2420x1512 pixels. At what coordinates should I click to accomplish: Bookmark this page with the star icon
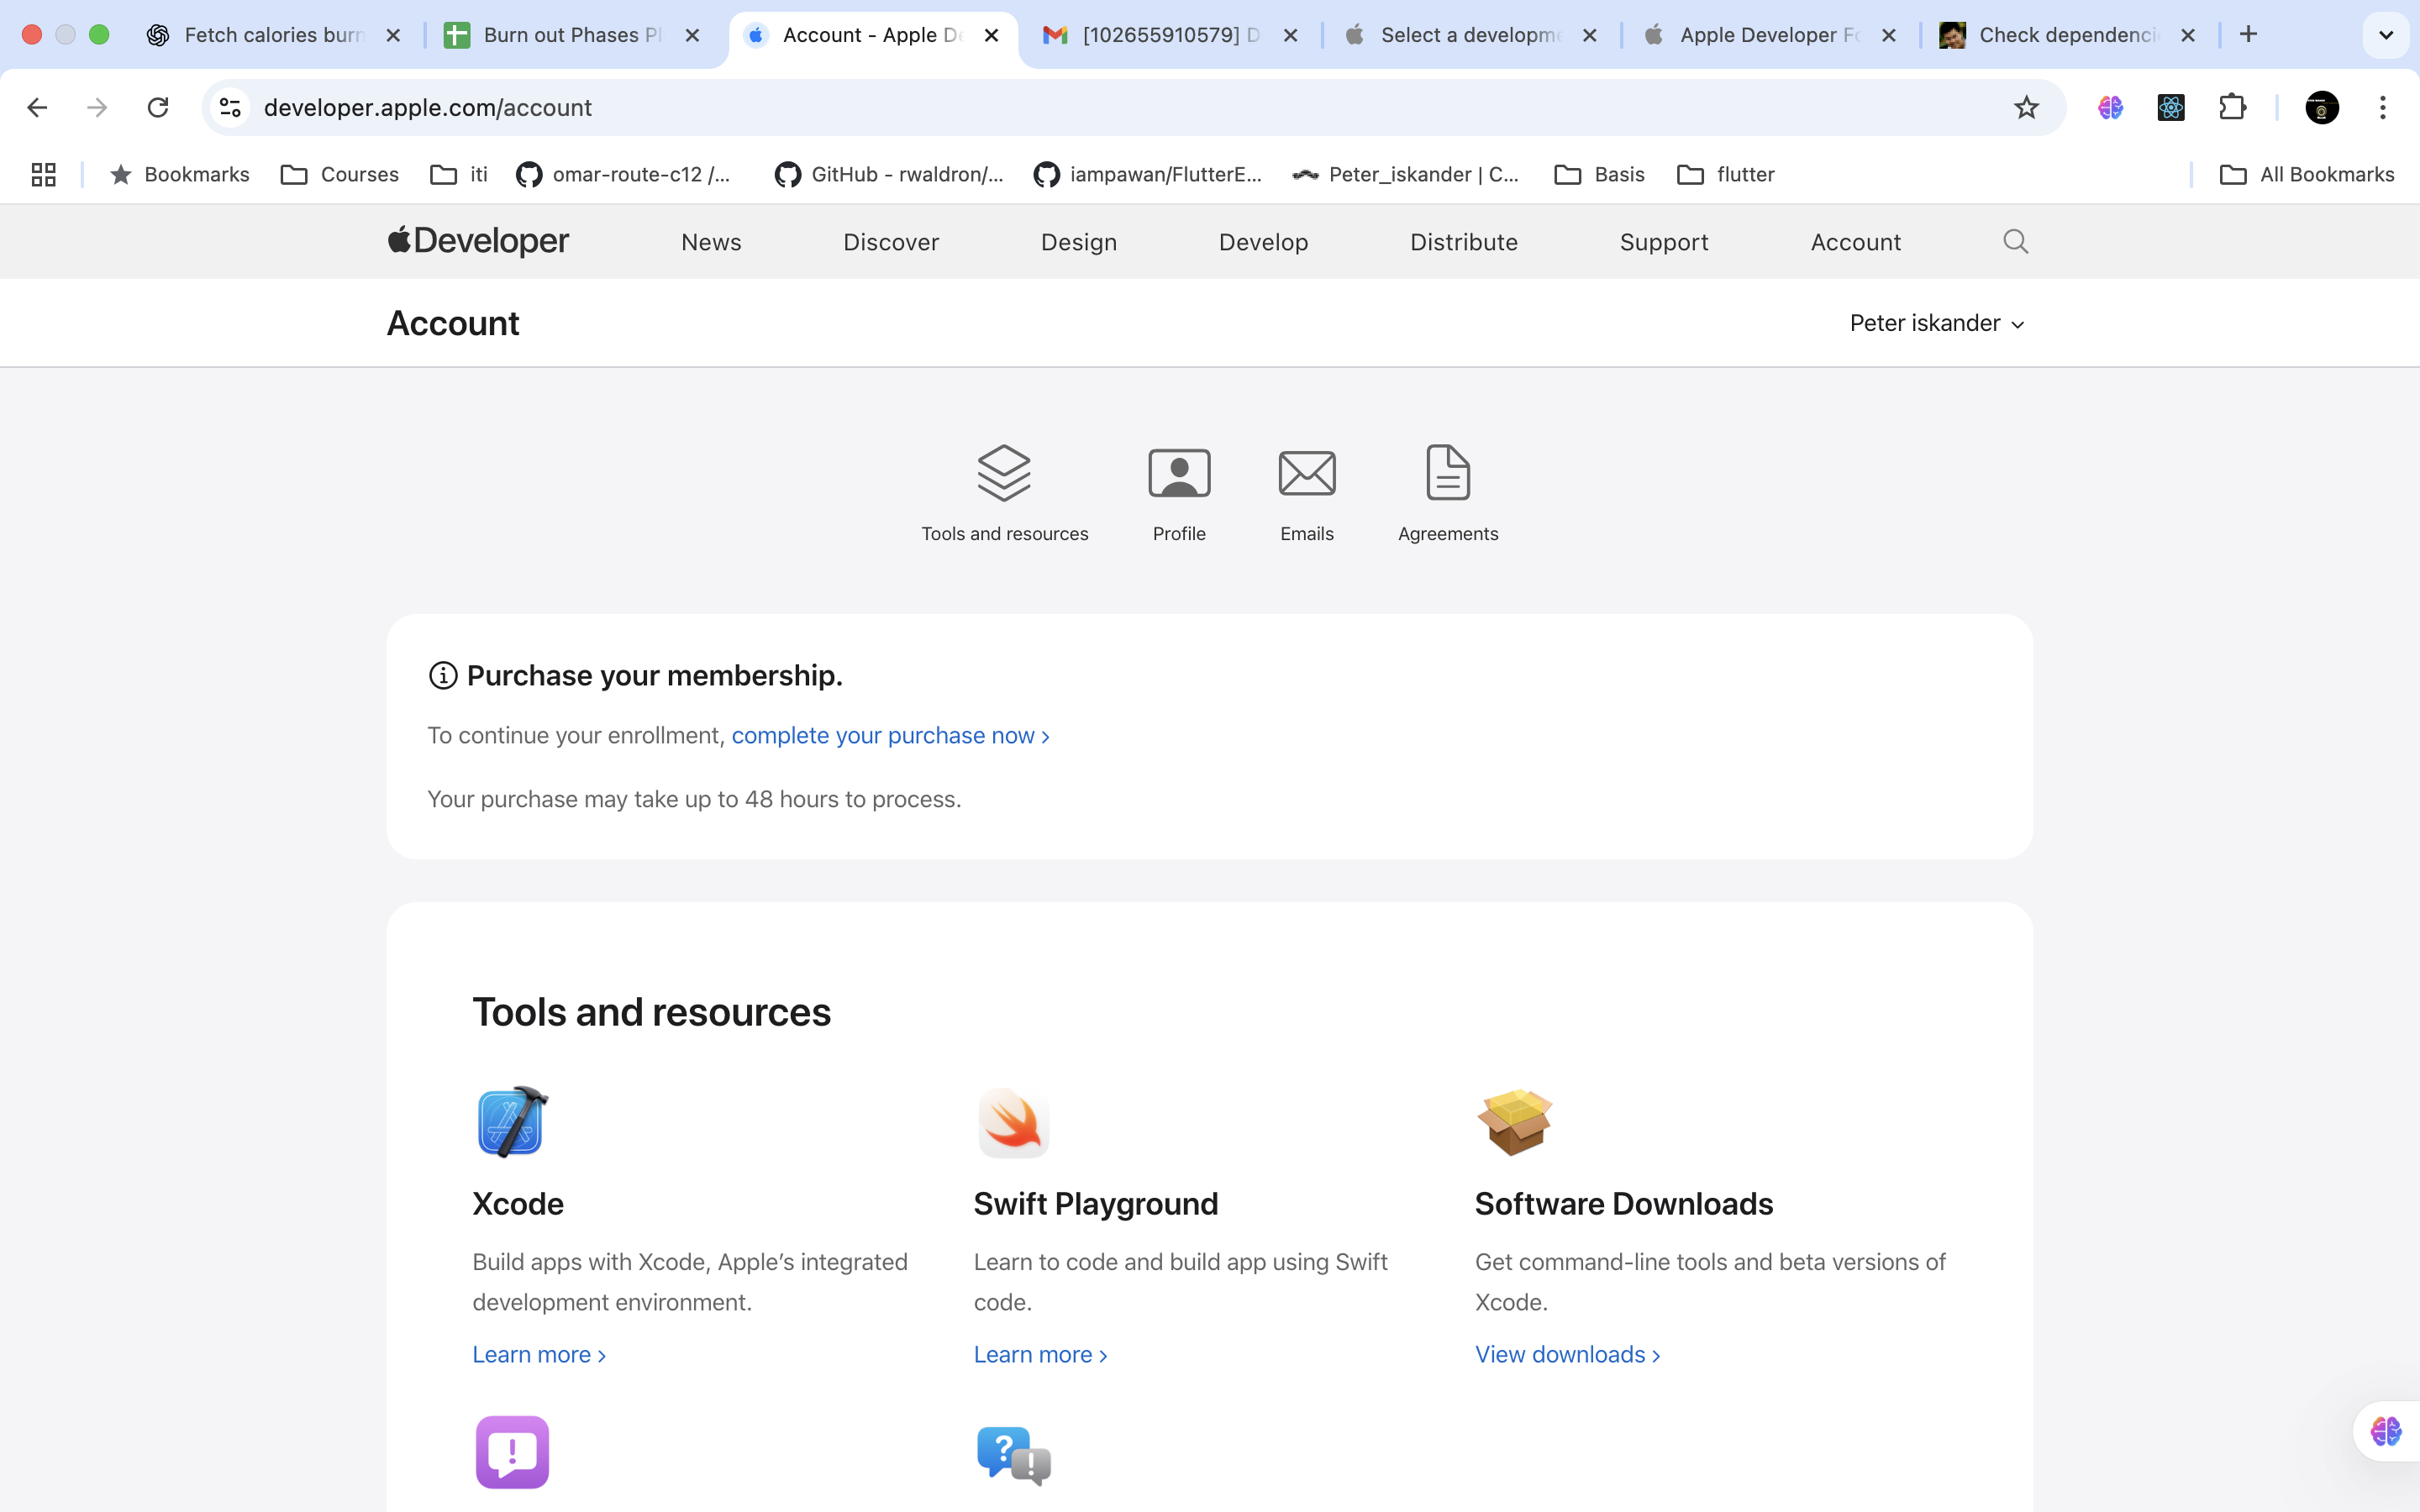tap(2025, 108)
